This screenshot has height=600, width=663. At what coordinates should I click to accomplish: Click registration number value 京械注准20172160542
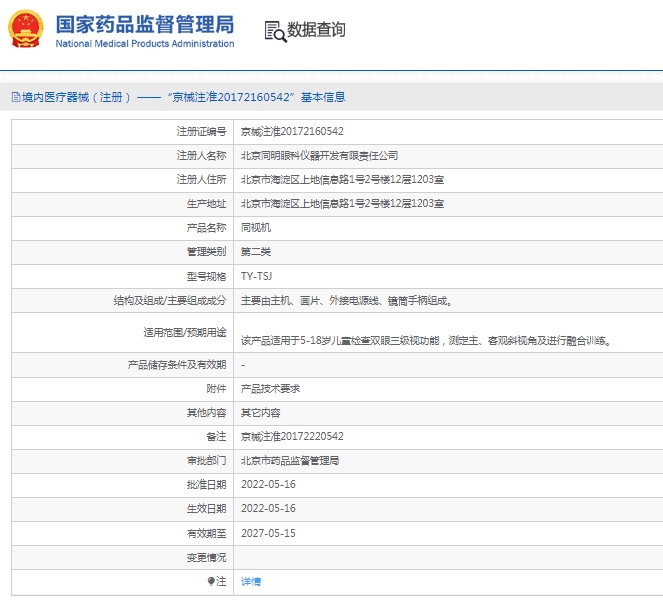(x=292, y=131)
